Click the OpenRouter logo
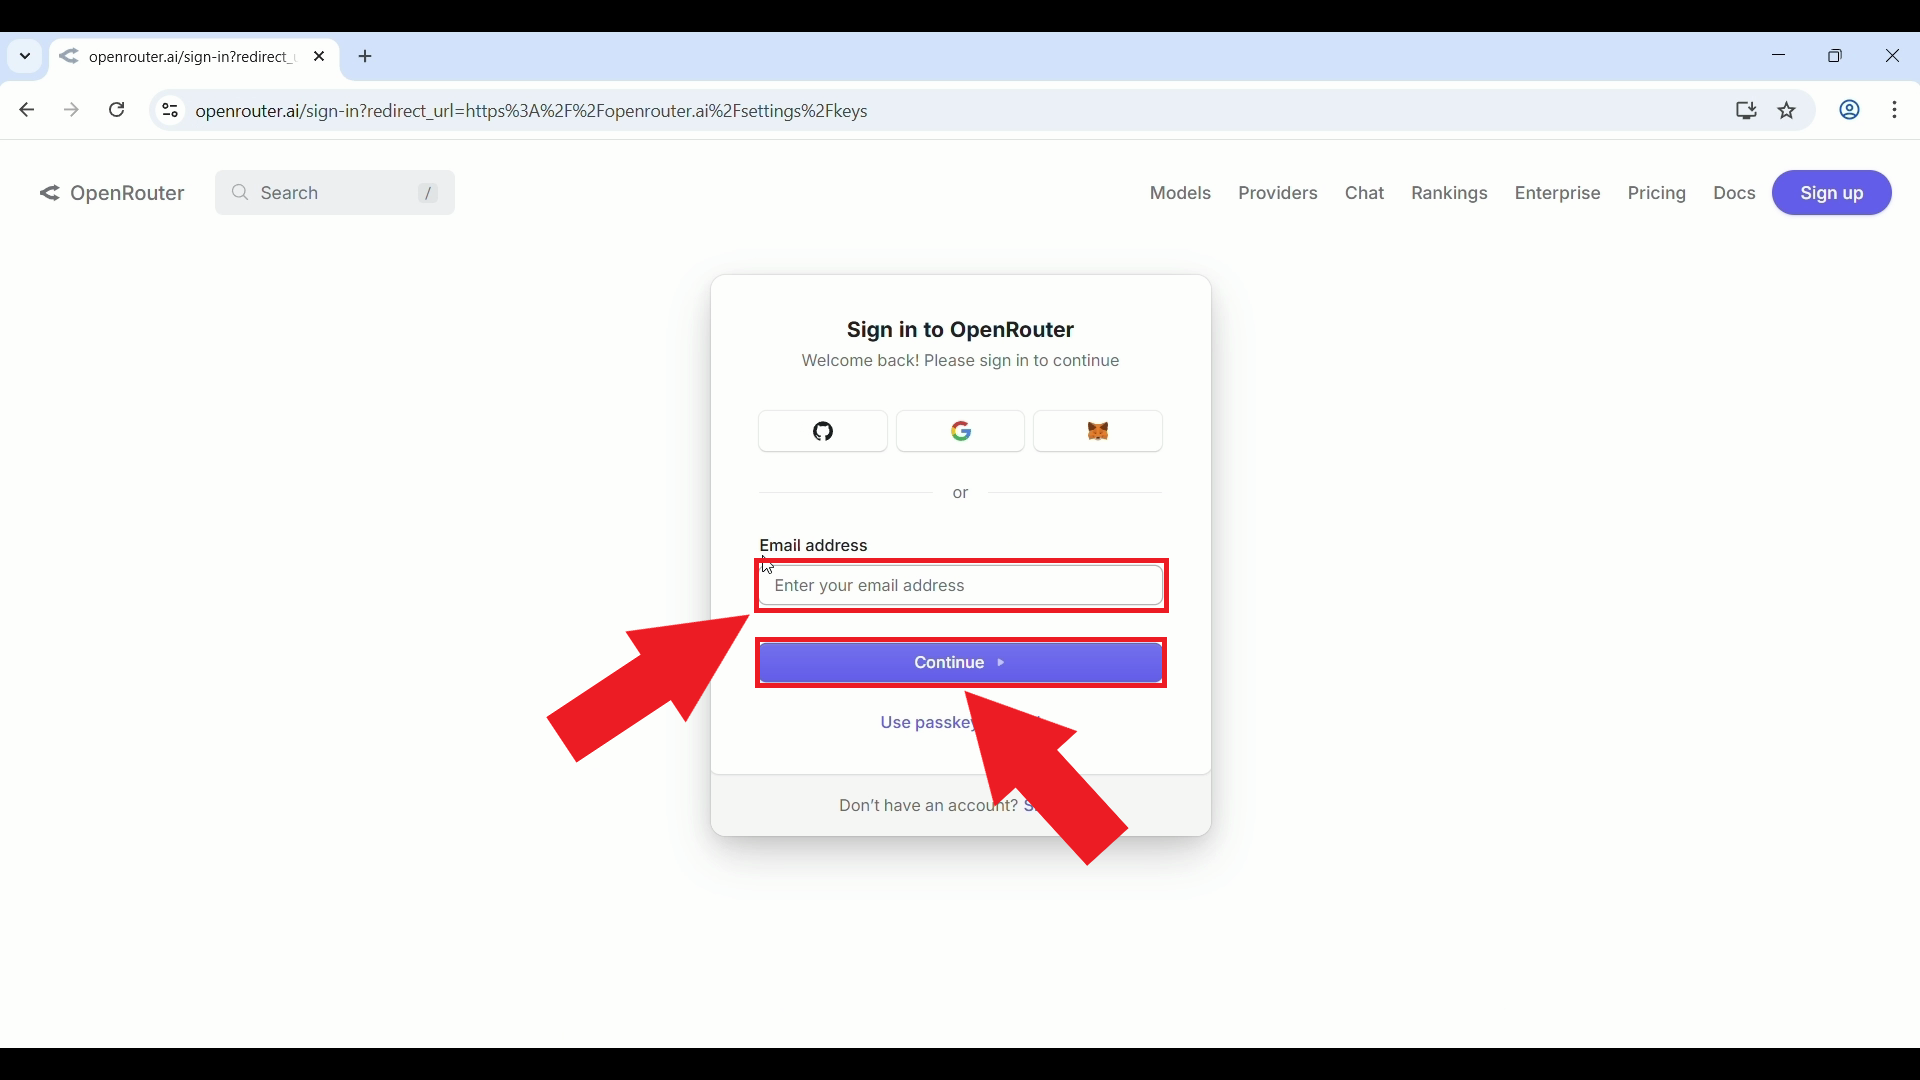This screenshot has height=1080, width=1920. [112, 192]
